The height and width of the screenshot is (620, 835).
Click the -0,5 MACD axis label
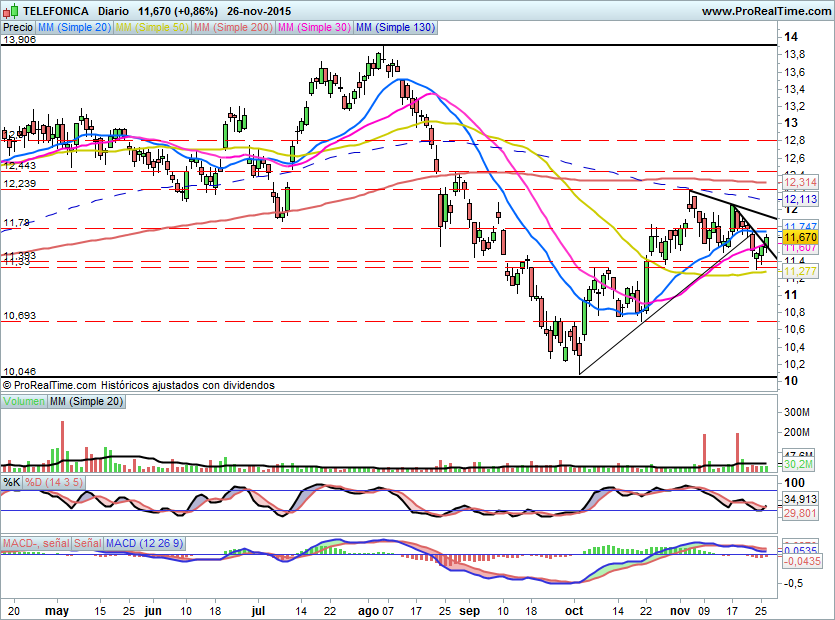(793, 583)
